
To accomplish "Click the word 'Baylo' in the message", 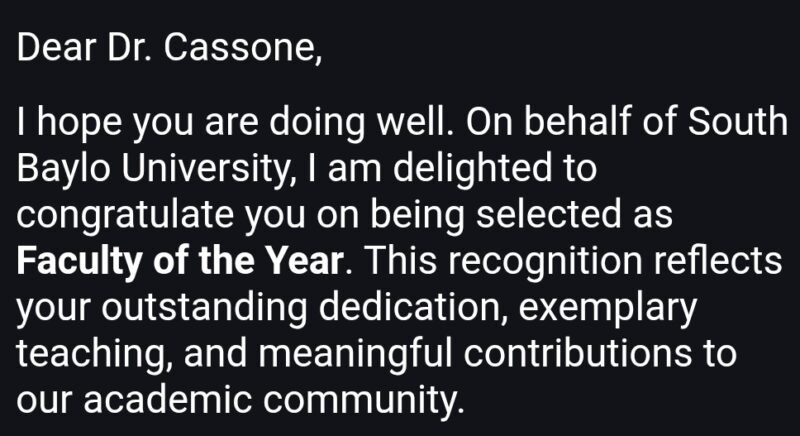I will (x=60, y=170).
